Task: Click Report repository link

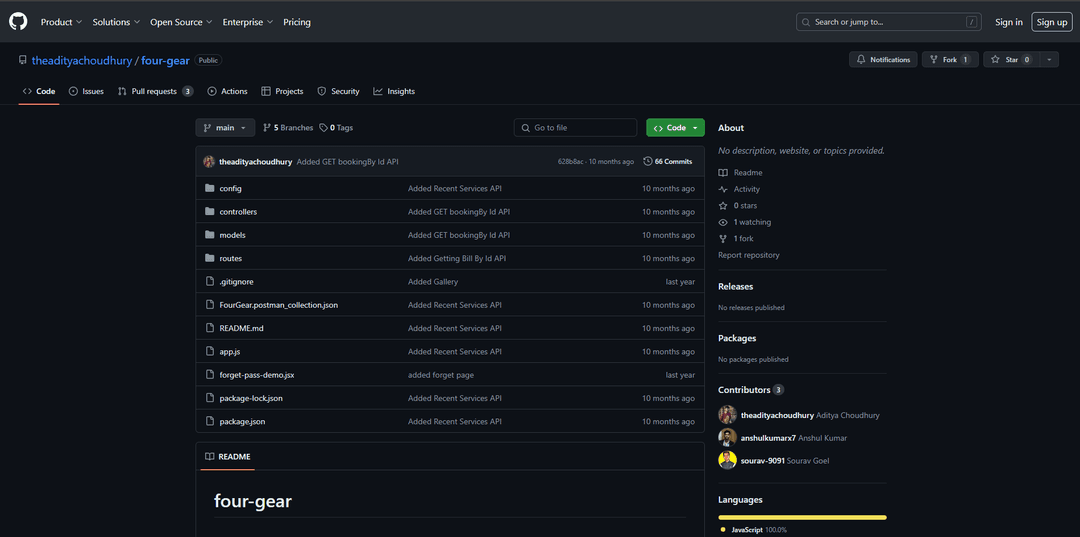Action: tap(749, 255)
